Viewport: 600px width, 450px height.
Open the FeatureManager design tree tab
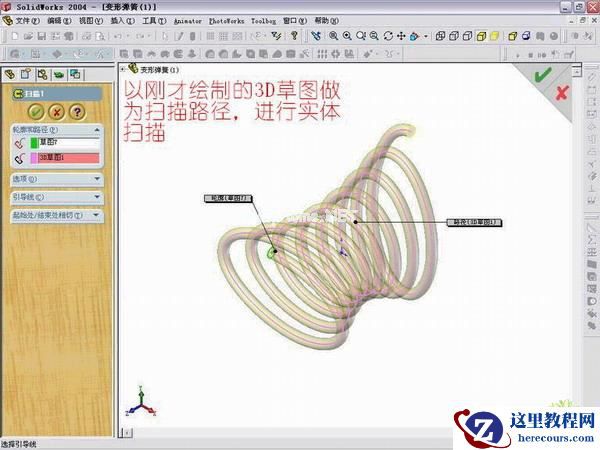10,74
